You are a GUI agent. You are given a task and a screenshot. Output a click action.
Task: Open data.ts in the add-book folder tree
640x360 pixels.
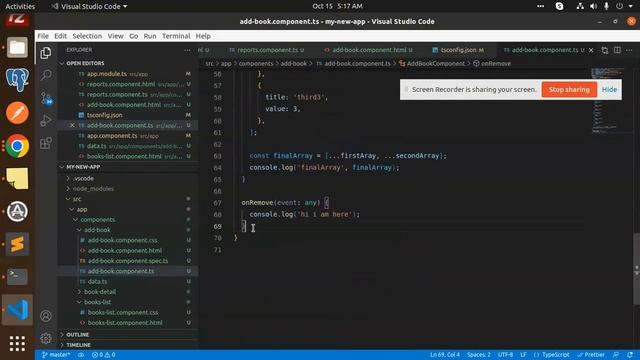97,281
